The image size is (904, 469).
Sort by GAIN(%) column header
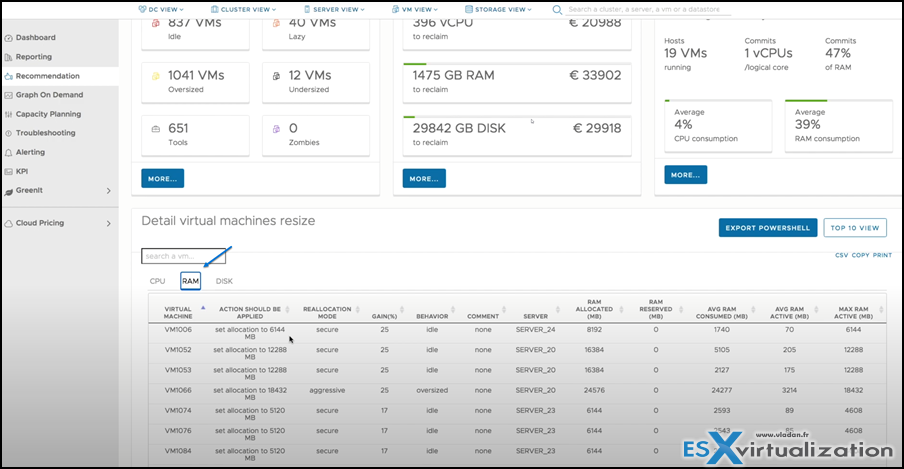click(x=385, y=316)
